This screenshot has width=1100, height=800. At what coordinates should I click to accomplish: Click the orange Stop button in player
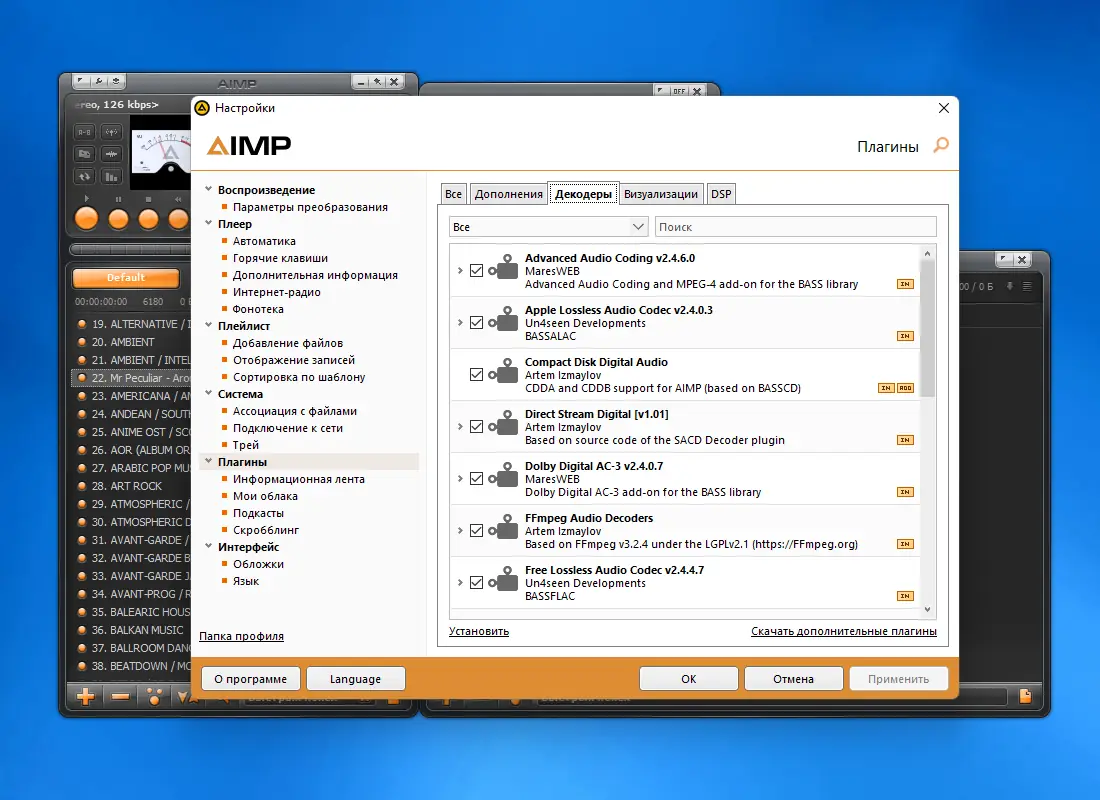[x=148, y=219]
